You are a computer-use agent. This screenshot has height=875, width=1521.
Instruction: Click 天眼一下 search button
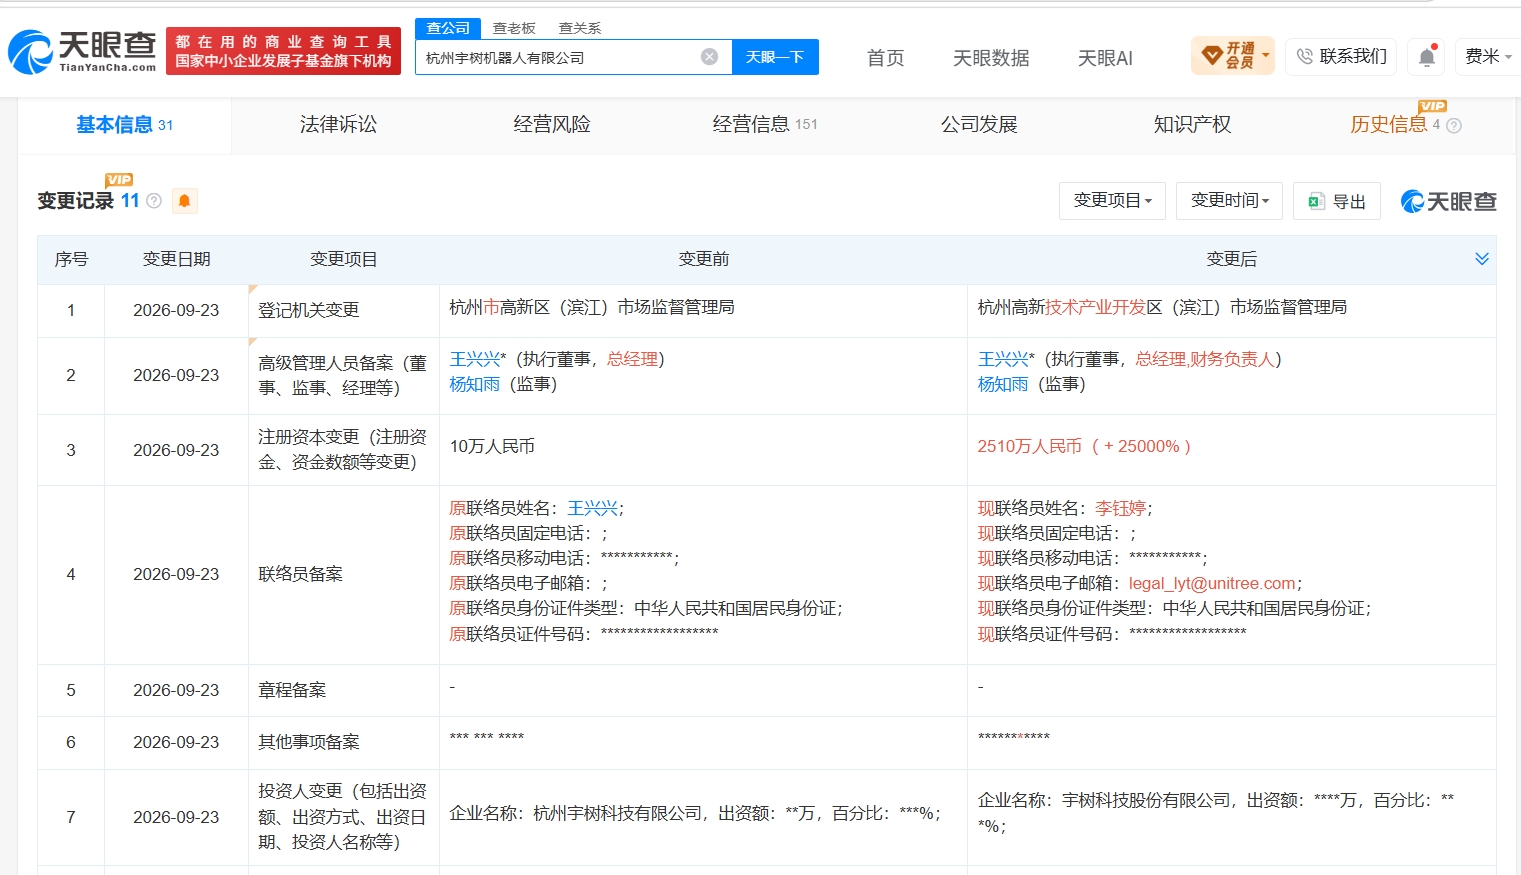(x=775, y=57)
